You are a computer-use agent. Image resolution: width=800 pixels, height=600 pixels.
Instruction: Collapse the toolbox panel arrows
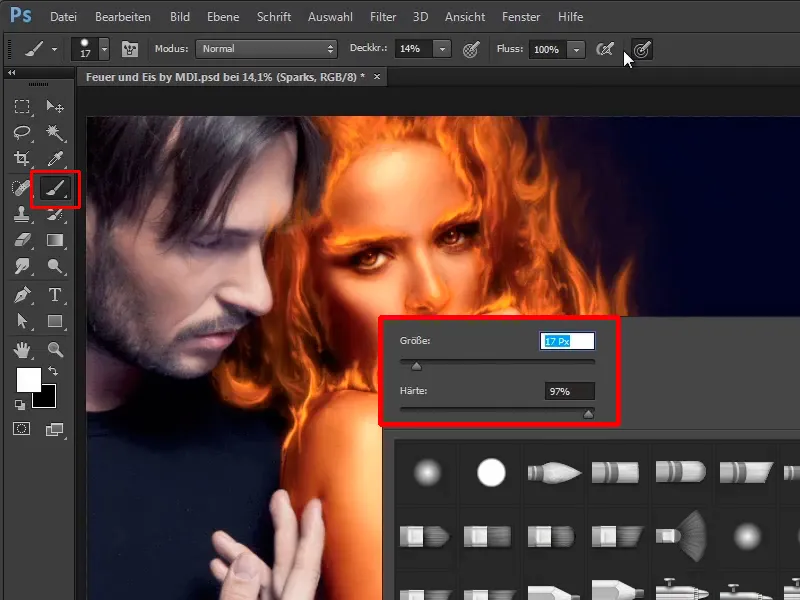pyautogui.click(x=11, y=72)
